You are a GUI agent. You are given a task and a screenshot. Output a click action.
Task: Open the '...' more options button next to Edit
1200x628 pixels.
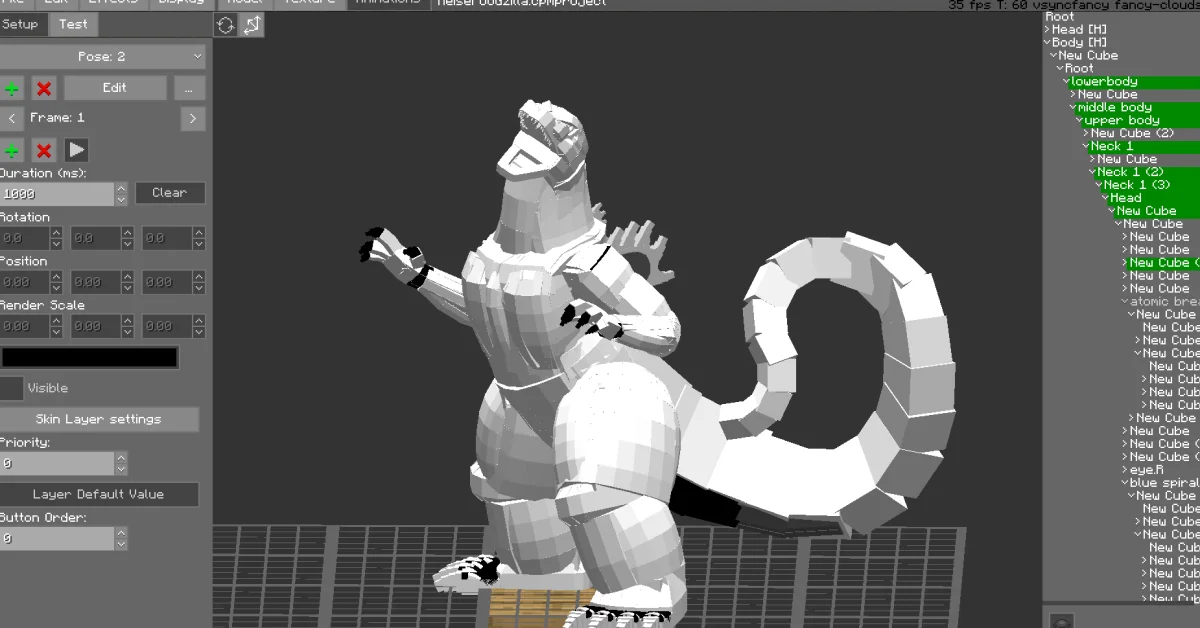tap(189, 88)
